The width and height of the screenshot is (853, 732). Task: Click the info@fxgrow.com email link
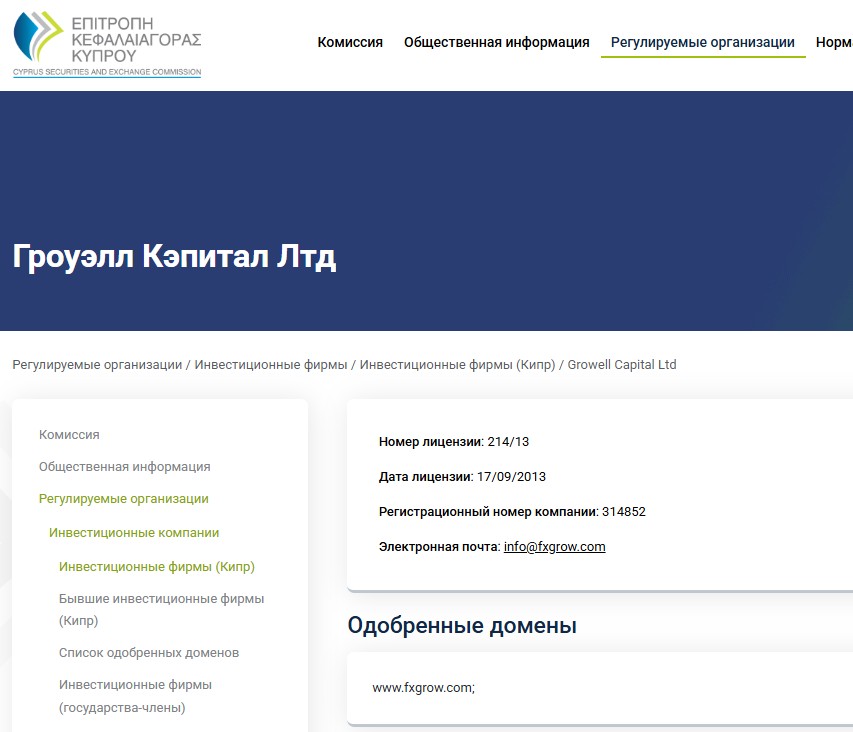coord(554,547)
